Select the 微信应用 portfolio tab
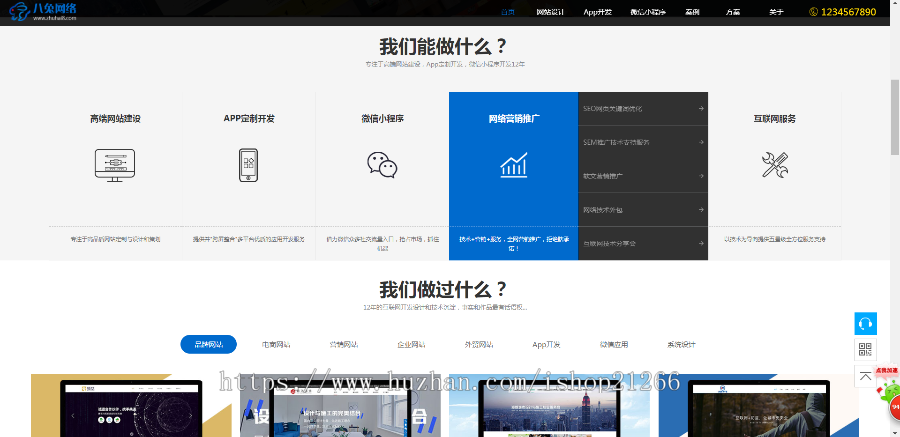 point(614,345)
